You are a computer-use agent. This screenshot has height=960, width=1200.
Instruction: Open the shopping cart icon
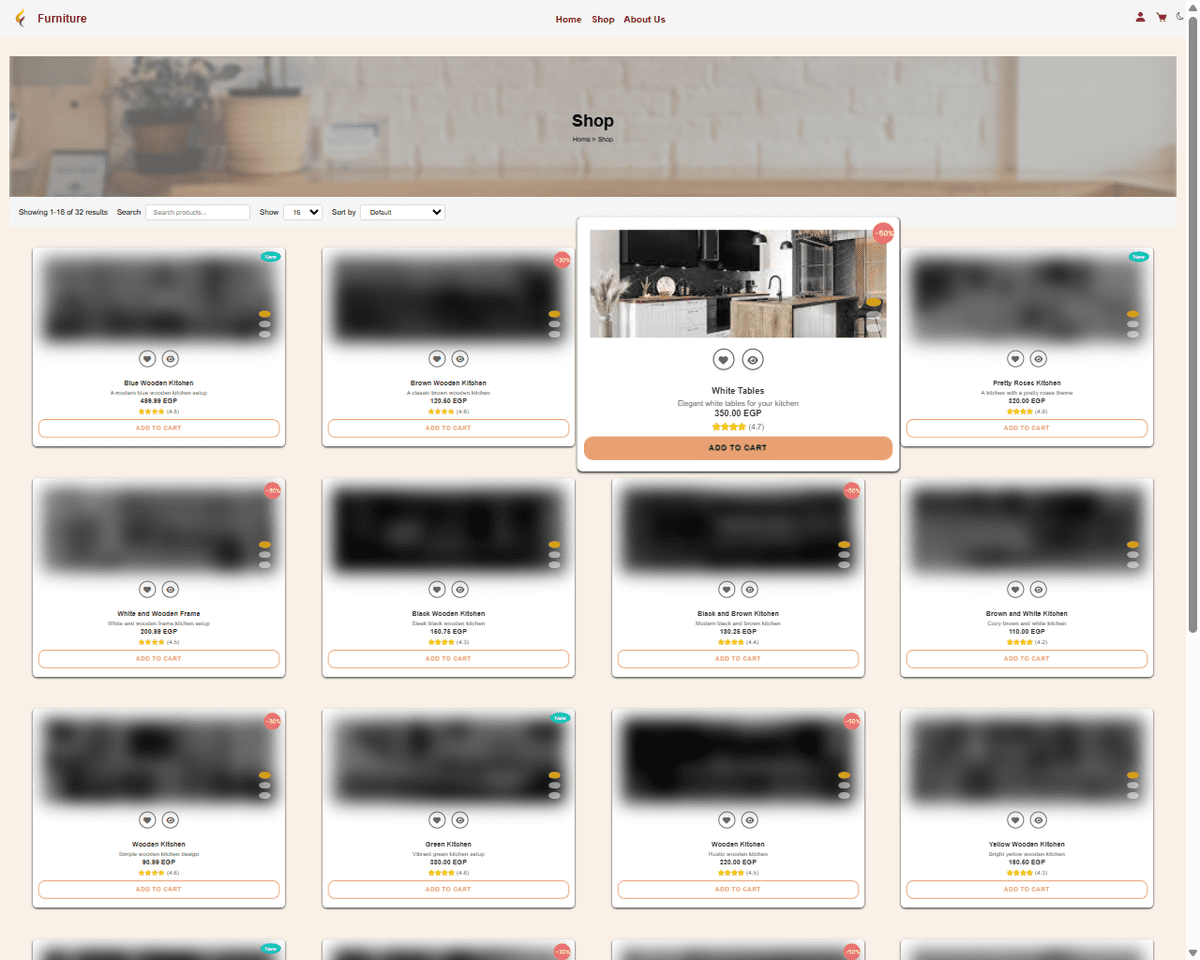tap(1161, 17)
